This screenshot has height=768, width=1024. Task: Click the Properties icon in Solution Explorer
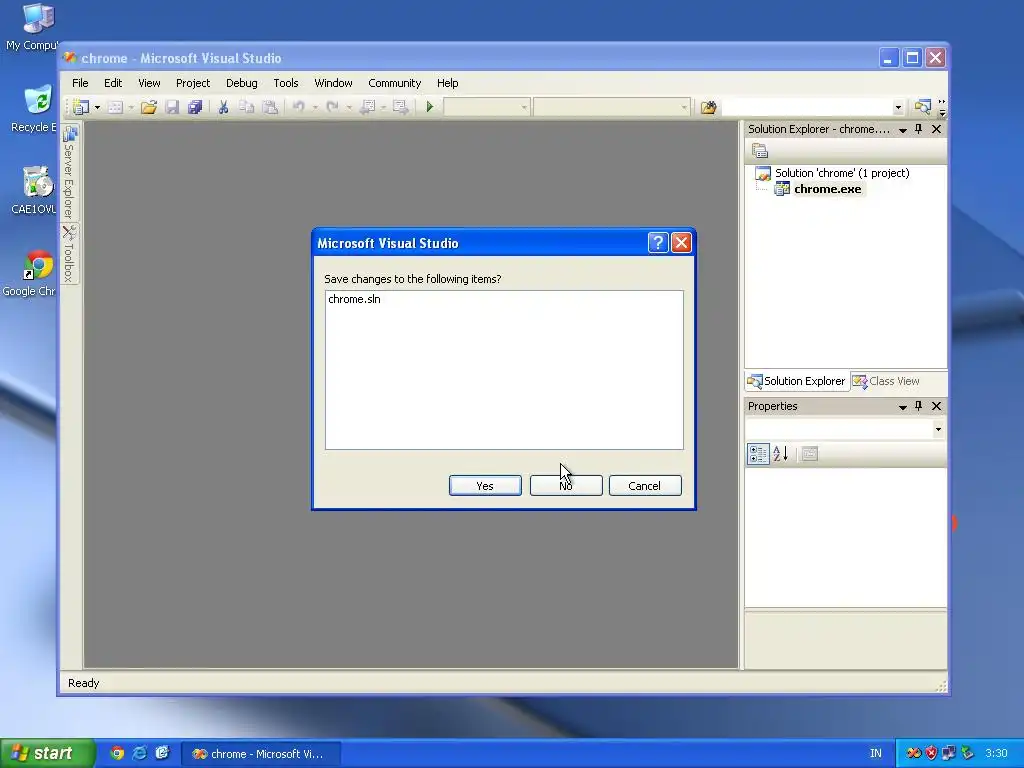[x=760, y=151]
